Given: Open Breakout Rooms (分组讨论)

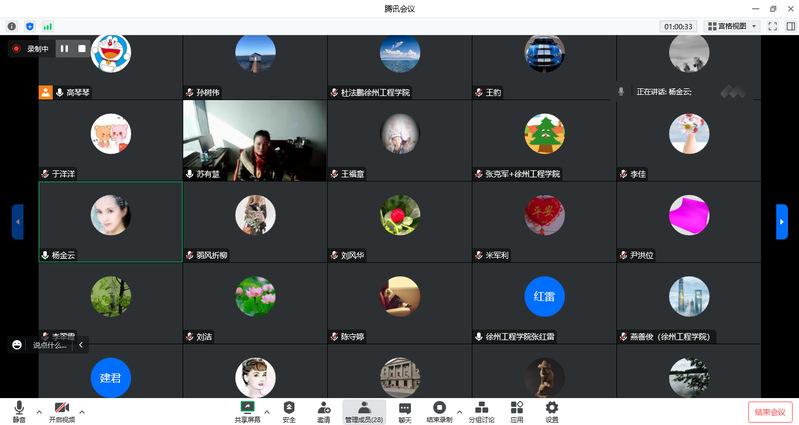Looking at the screenshot, I should coord(481,411).
